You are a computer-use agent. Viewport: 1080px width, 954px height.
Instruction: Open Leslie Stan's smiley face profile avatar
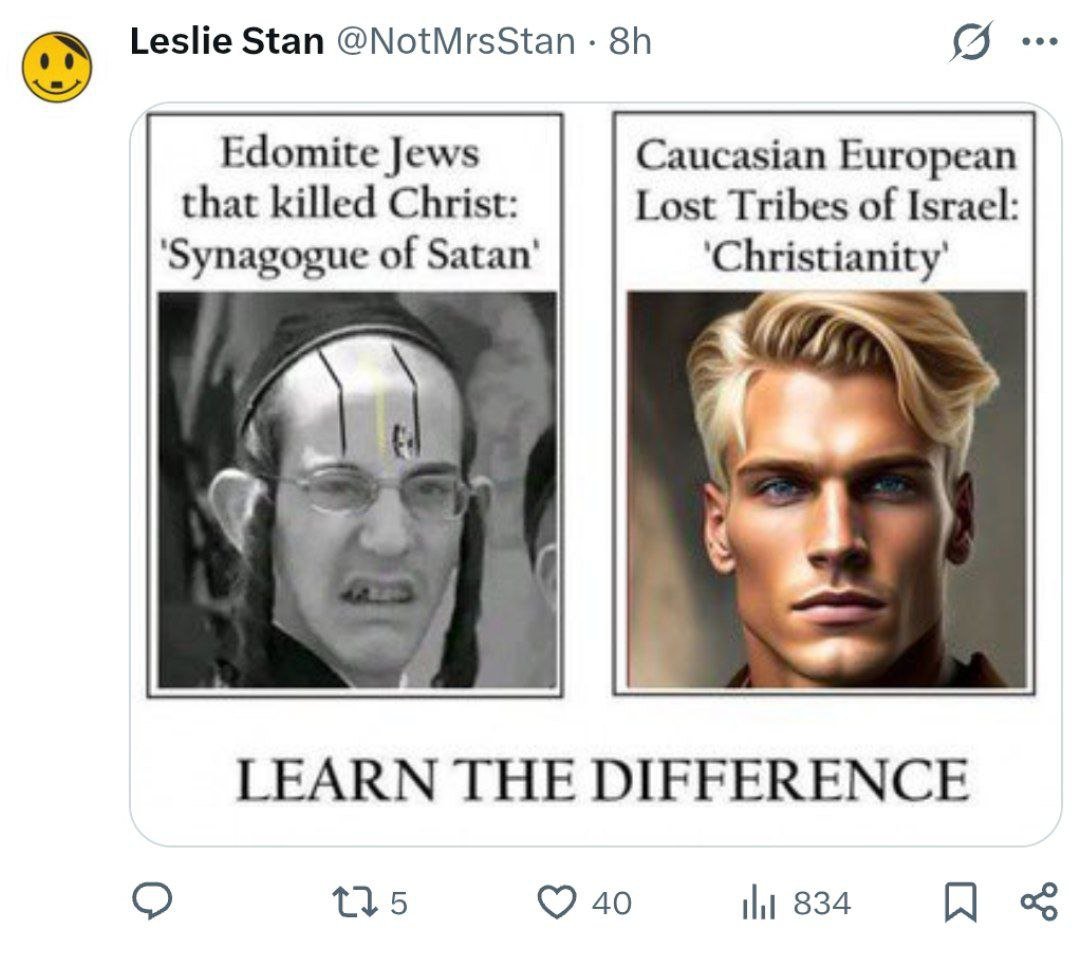click(x=56, y=67)
